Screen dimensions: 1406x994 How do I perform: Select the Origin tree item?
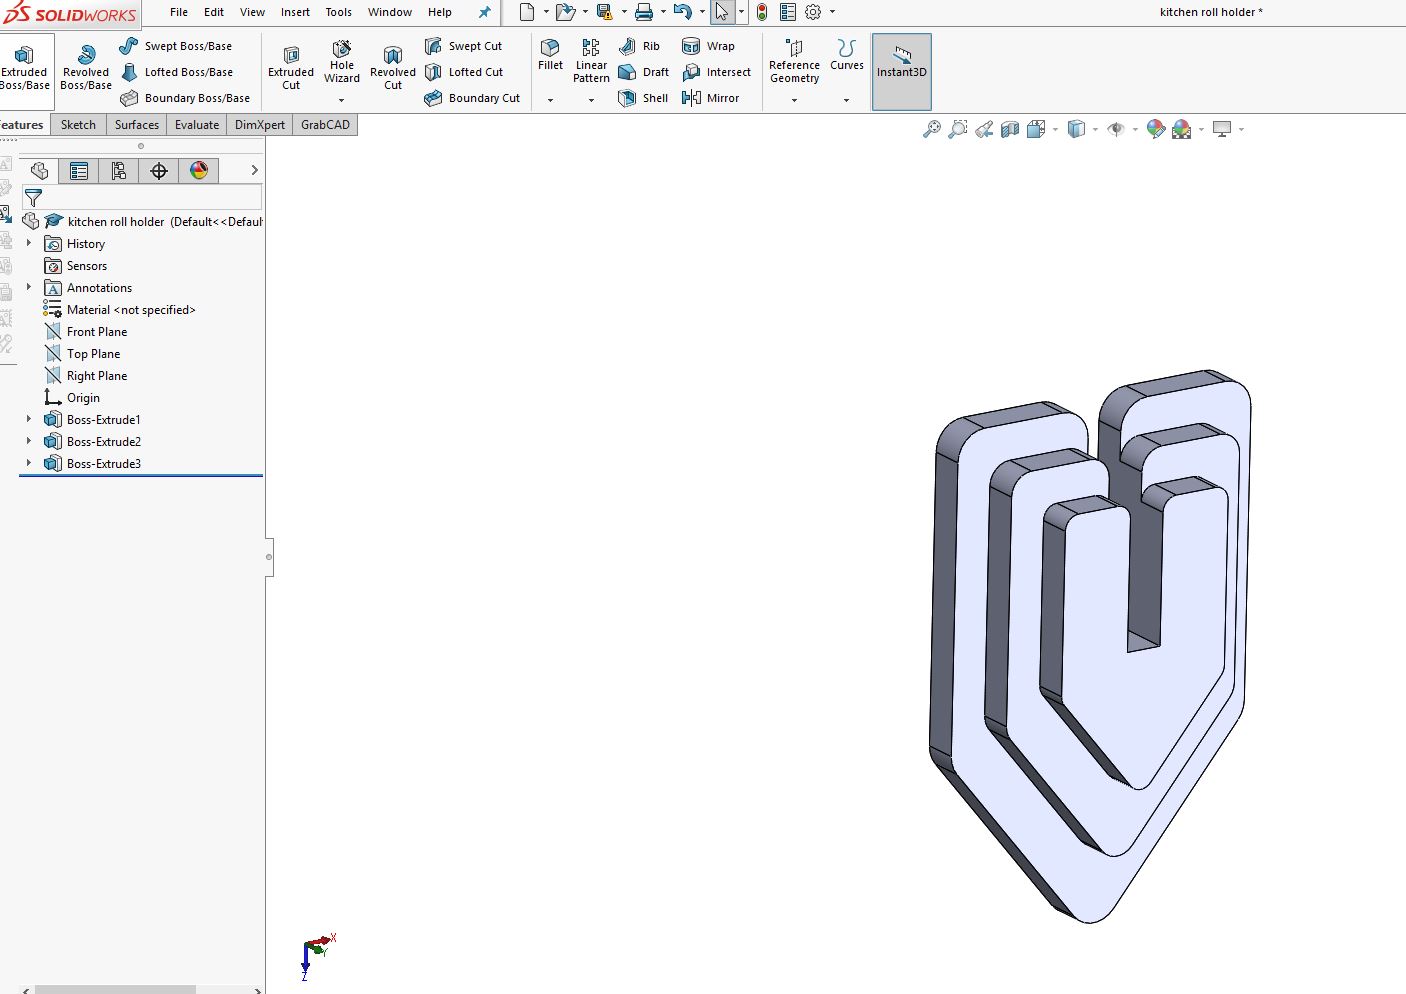point(73,397)
